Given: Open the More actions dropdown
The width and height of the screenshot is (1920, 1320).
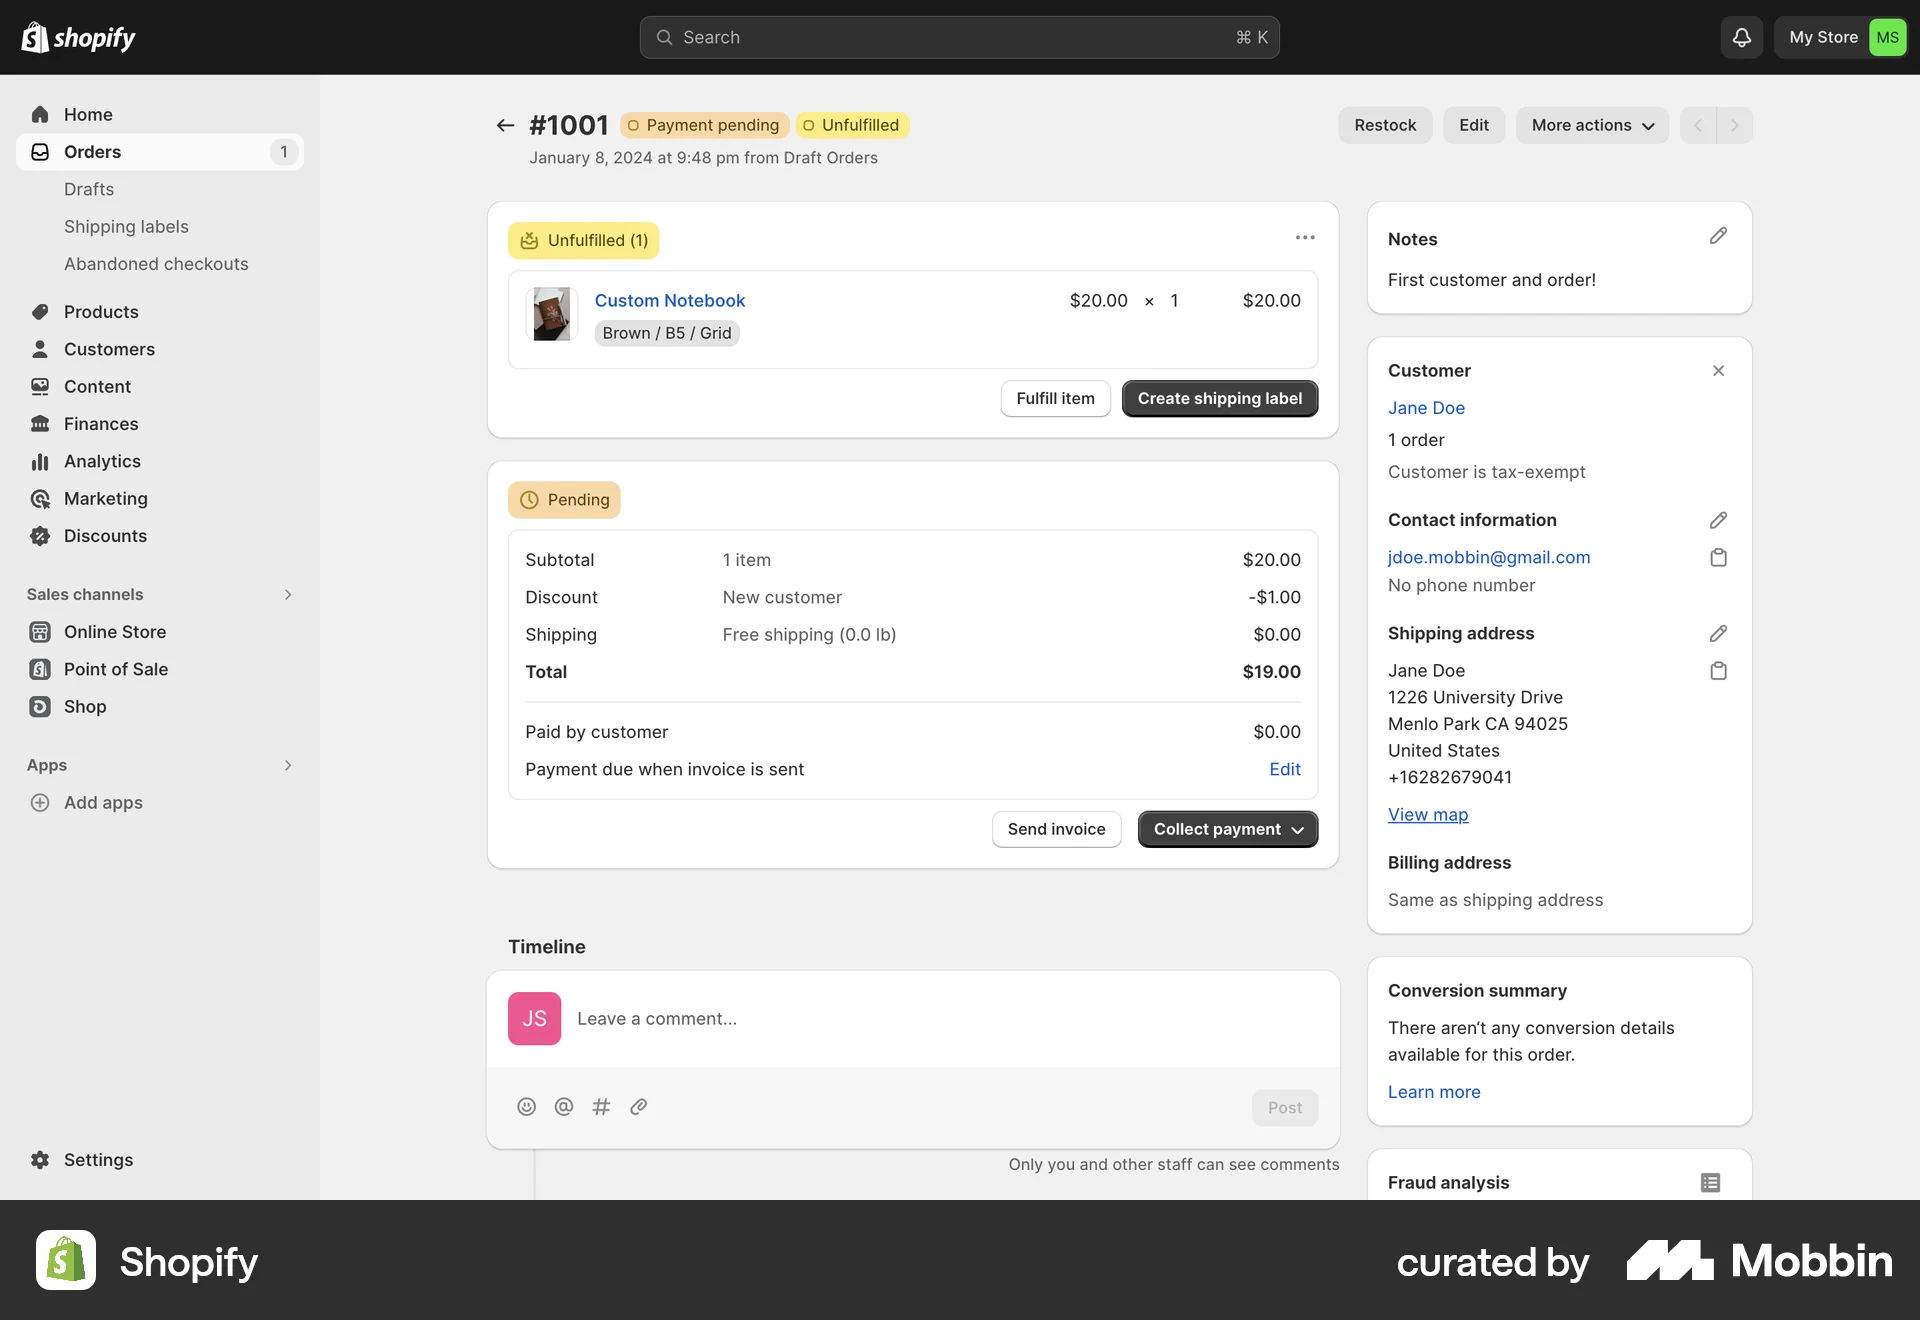Looking at the screenshot, I should click(x=1591, y=125).
